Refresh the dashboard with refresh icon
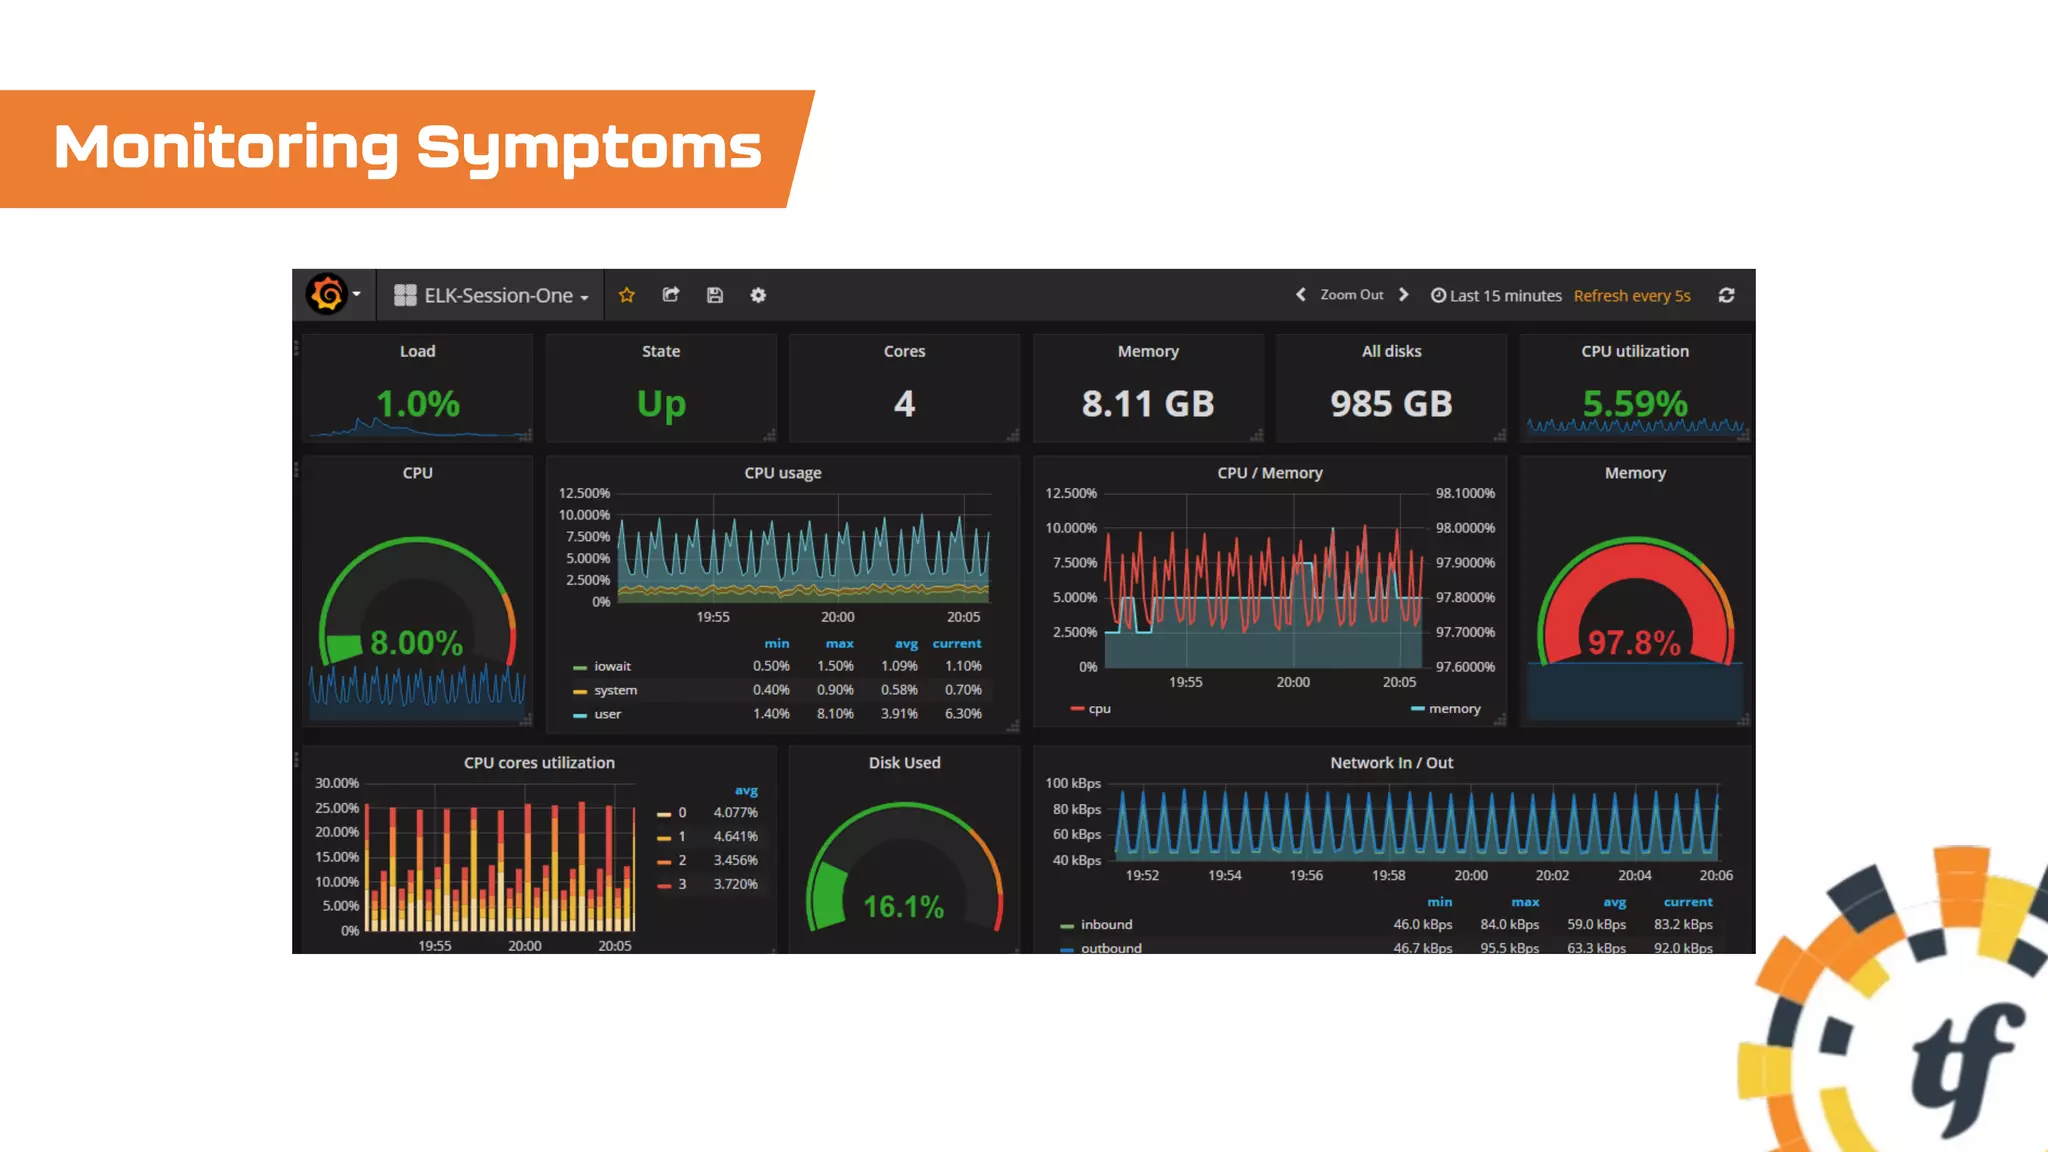Screen dimensions: 2048x1152 1726,295
